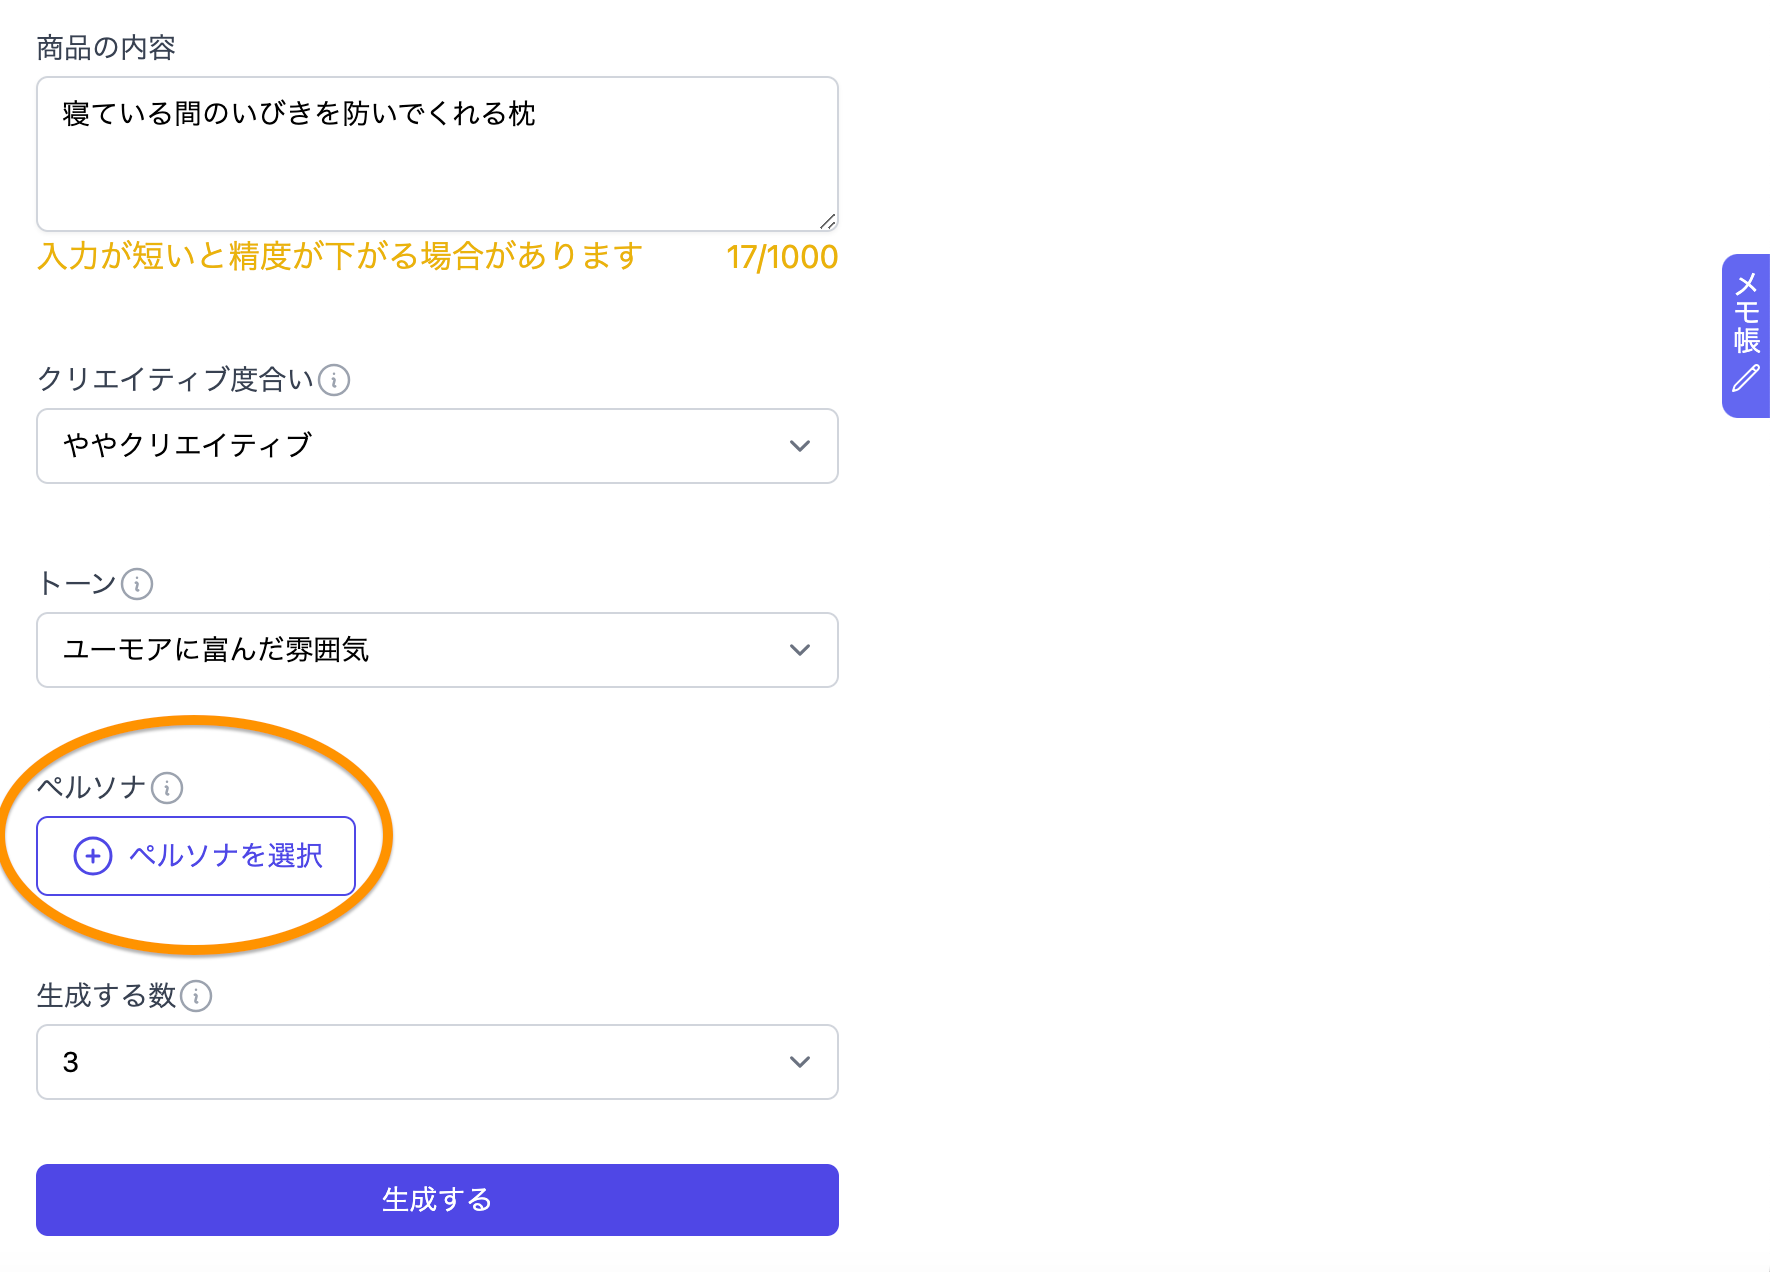This screenshot has width=1770, height=1272.
Task: Click the chevron arrow on 生成する数 dropdown
Action: point(799,1062)
